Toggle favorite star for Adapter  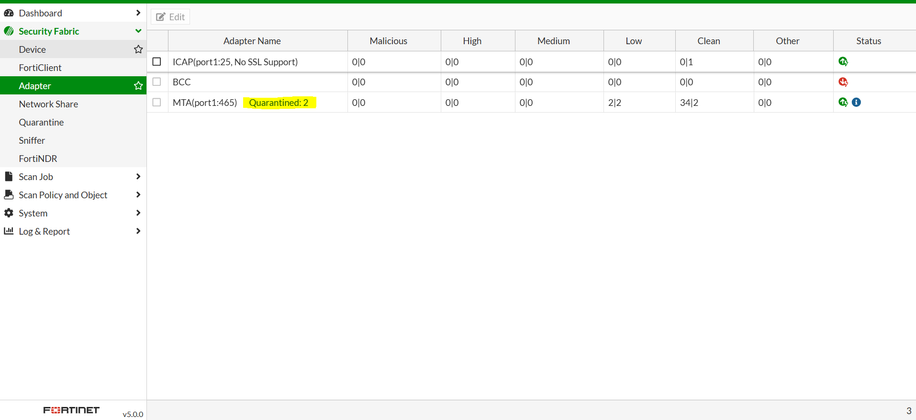(138, 86)
